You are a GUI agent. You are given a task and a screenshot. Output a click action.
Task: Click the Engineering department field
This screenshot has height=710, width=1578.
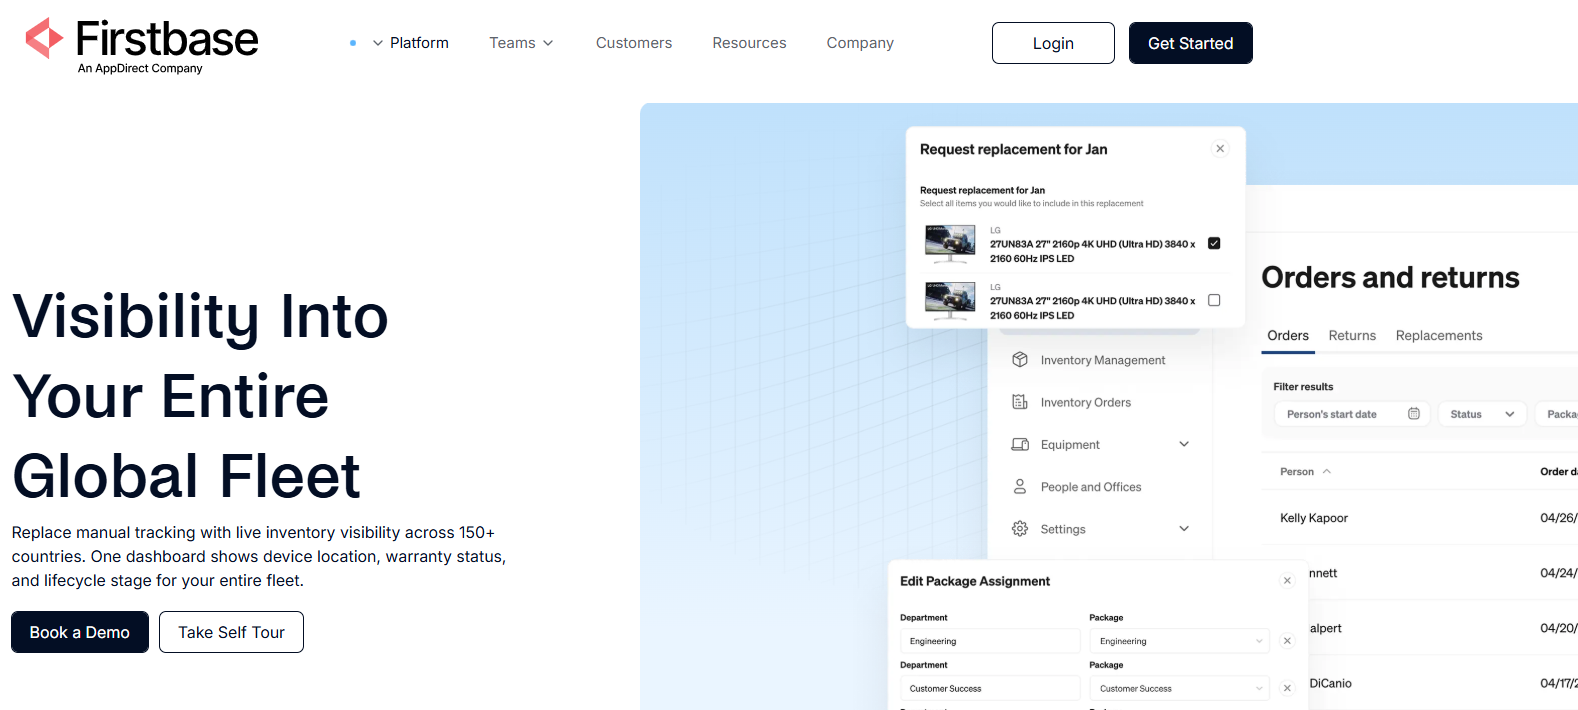[x=990, y=641]
